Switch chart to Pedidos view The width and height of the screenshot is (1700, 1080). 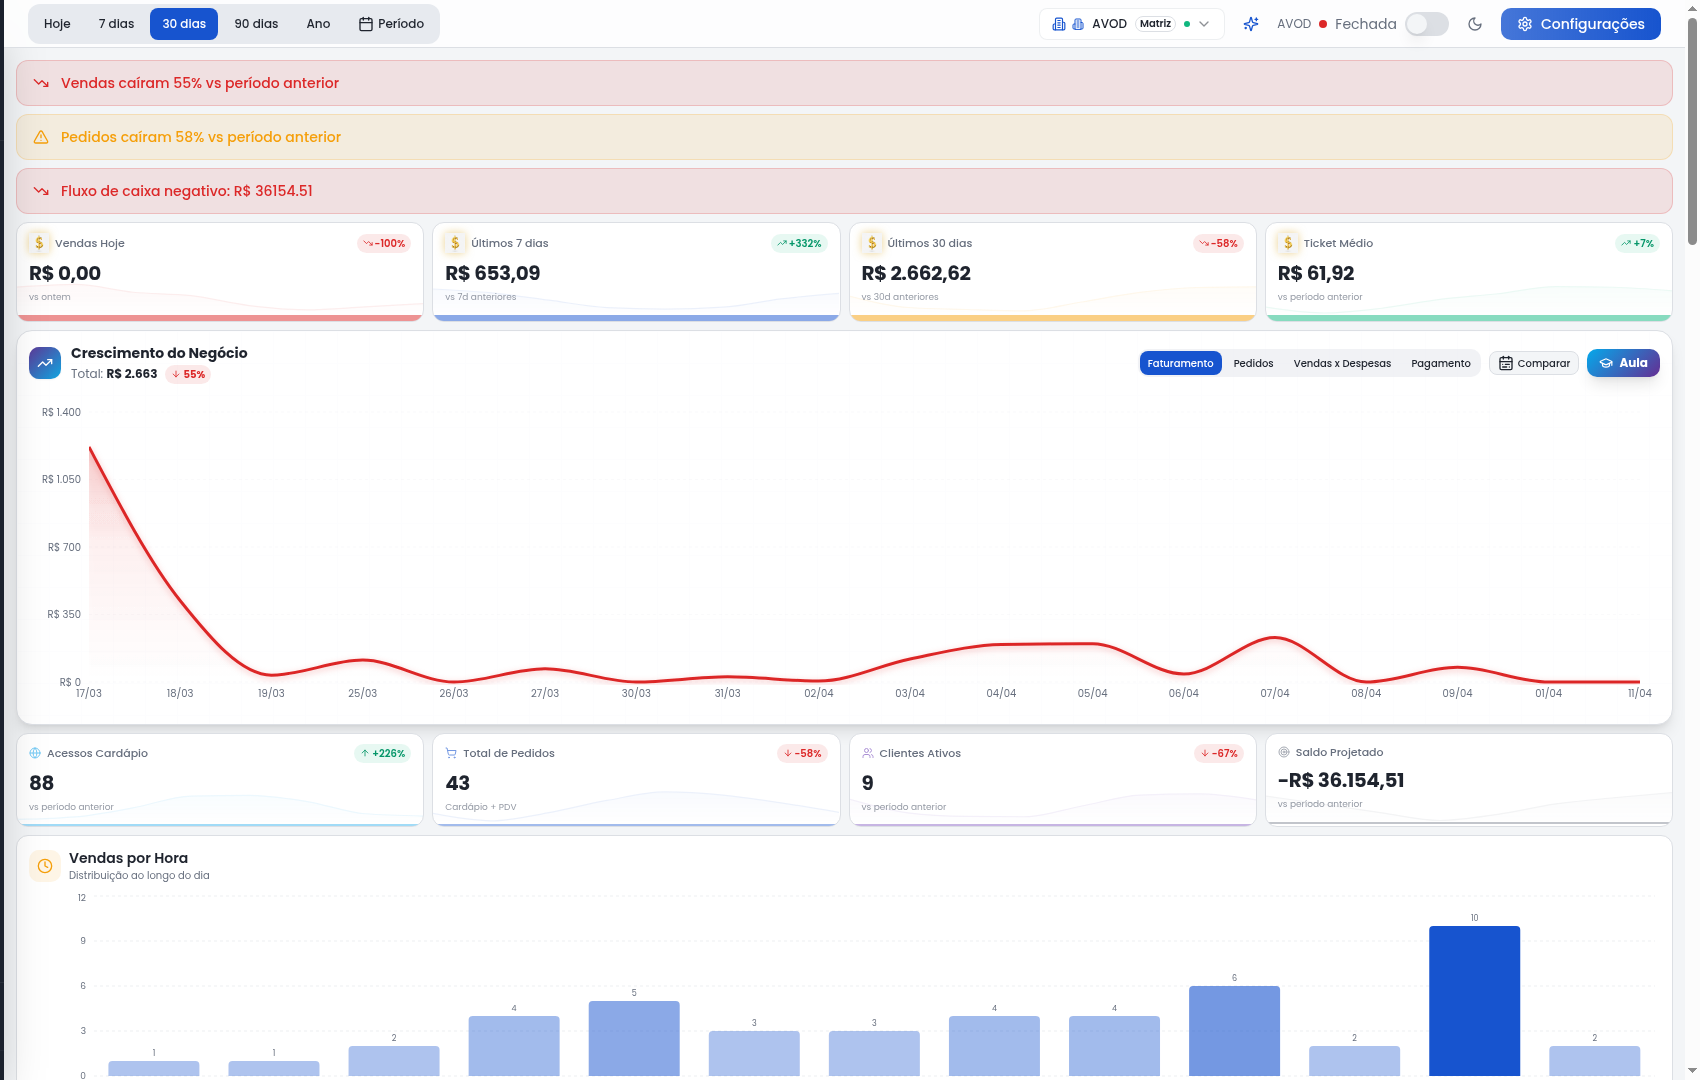click(1253, 363)
